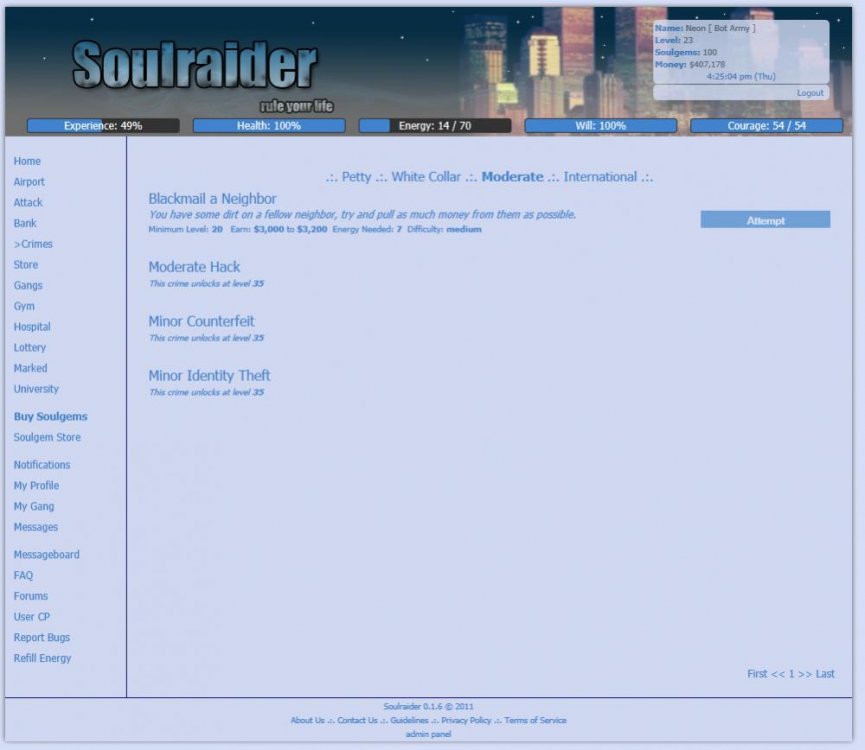Check Notifications in the sidebar
This screenshot has width=865, height=750.
point(42,465)
